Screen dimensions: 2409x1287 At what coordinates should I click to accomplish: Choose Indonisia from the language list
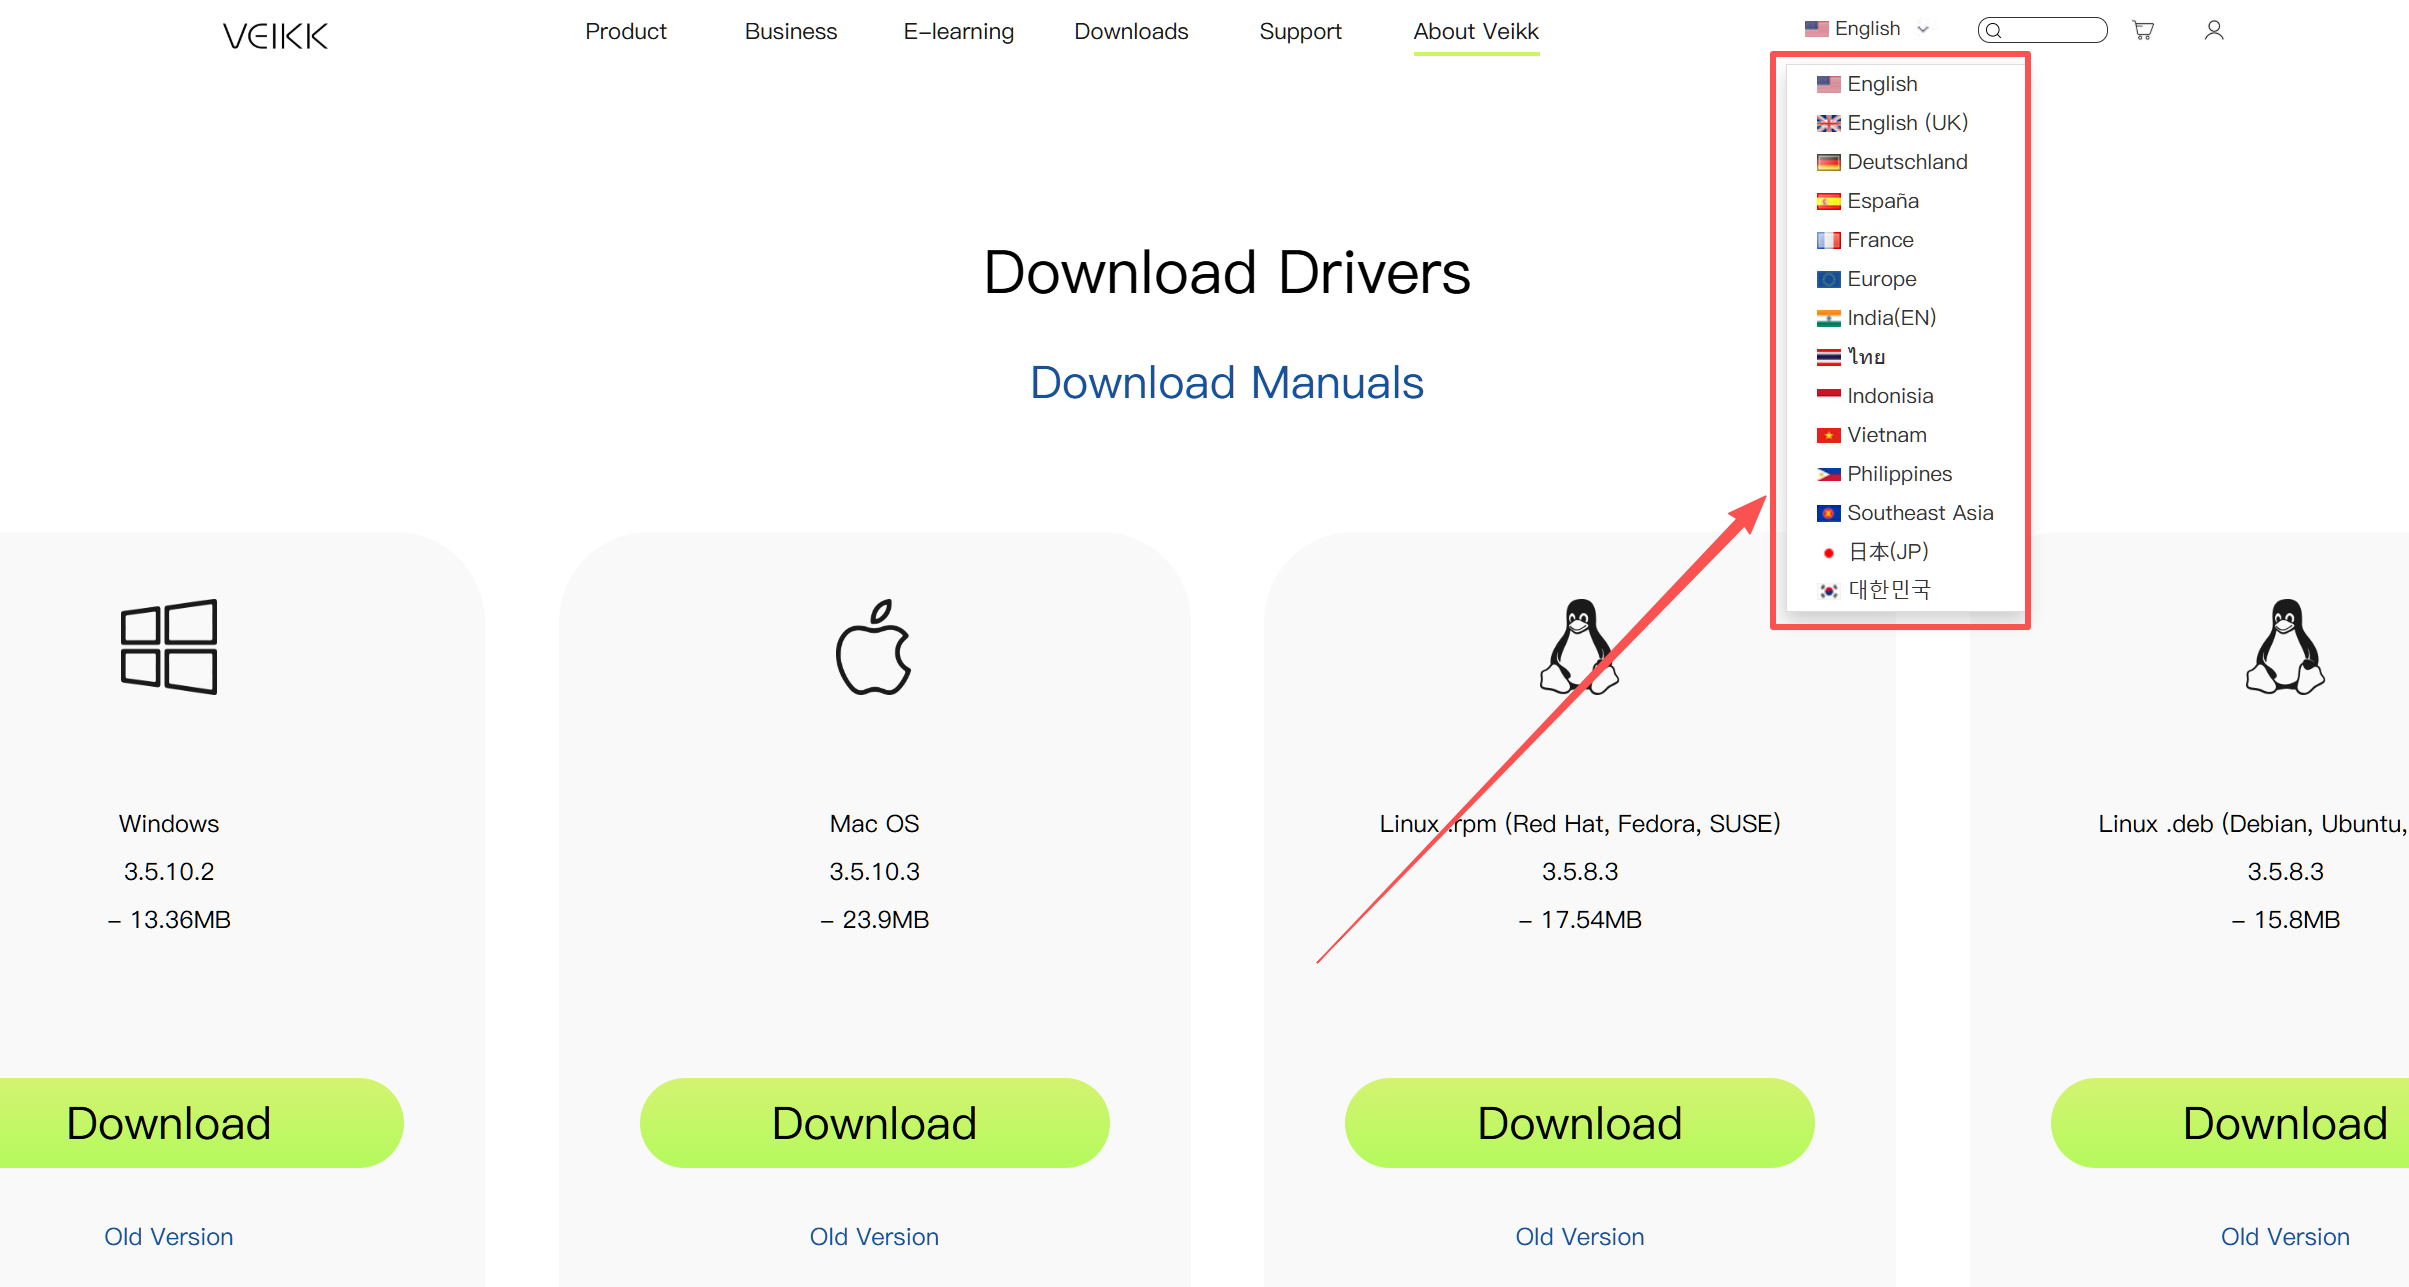[x=1890, y=396]
